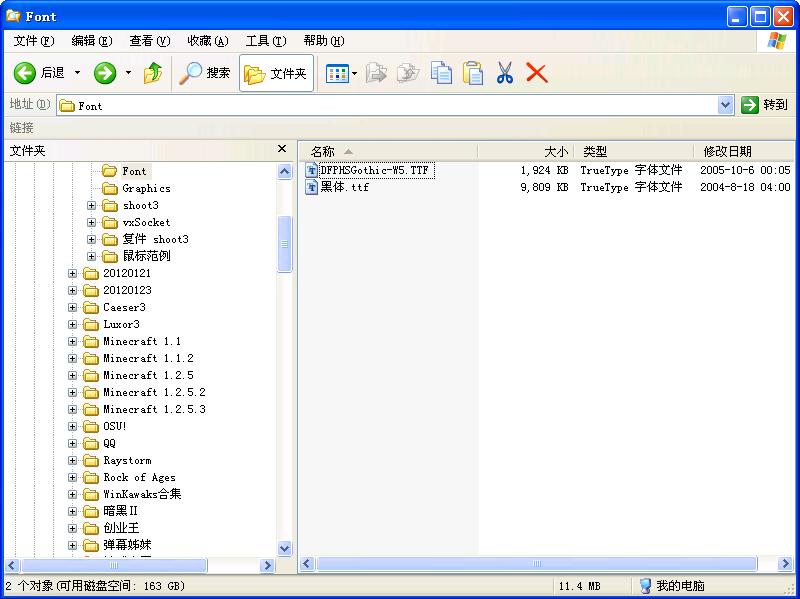Open the Back button history dropdown arrow
The height and width of the screenshot is (599, 800).
pyautogui.click(x=78, y=73)
